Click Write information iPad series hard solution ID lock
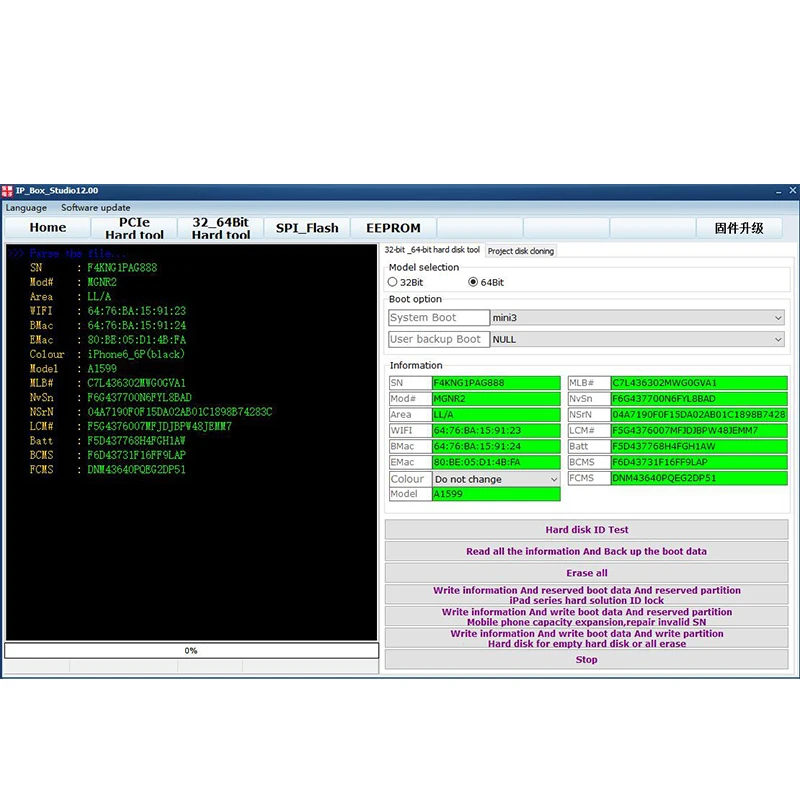 coord(586,595)
